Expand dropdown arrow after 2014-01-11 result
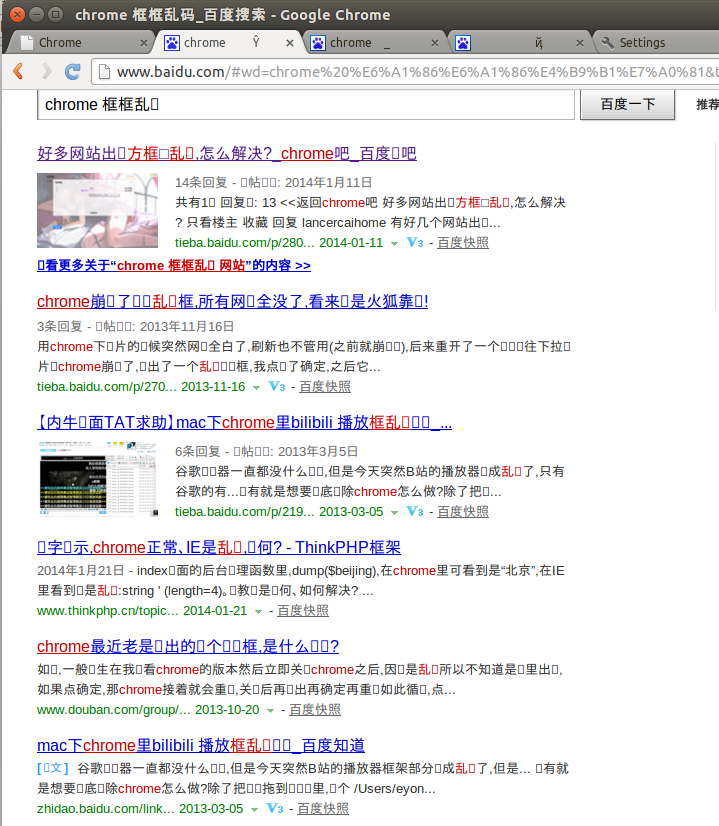 [394, 243]
